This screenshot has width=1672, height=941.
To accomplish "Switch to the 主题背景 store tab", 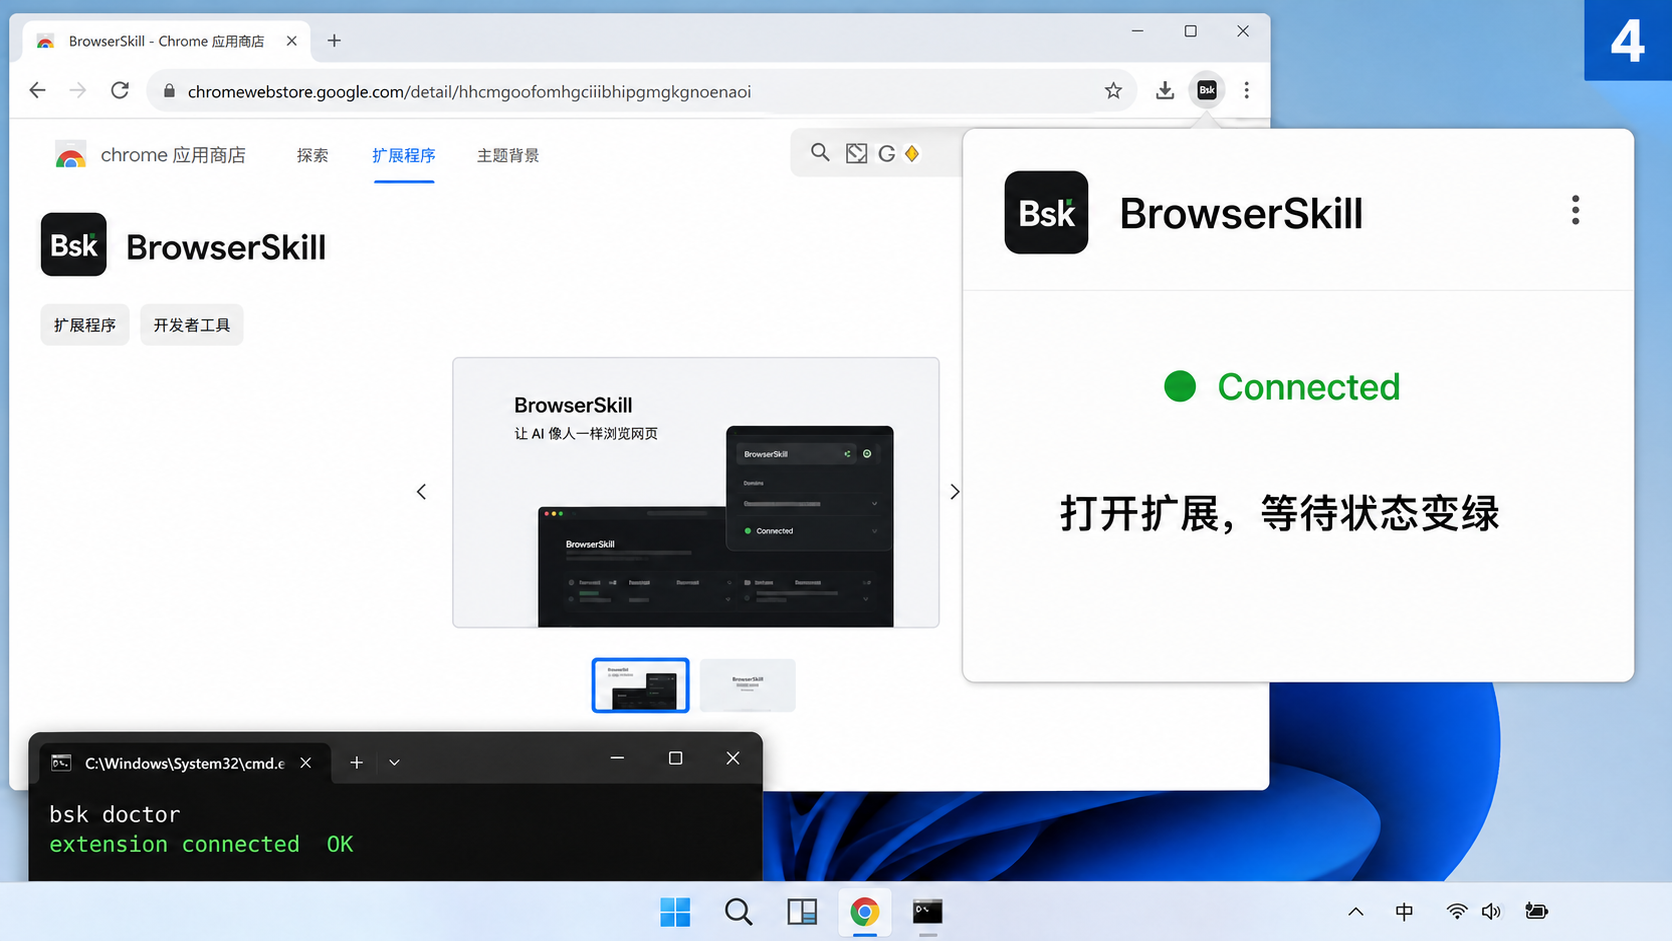I will pos(508,156).
